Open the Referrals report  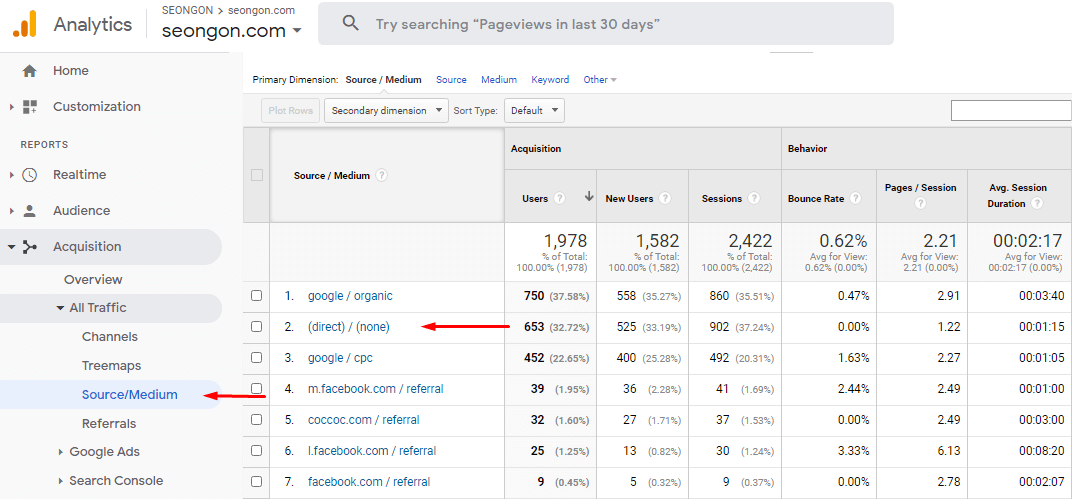point(109,424)
